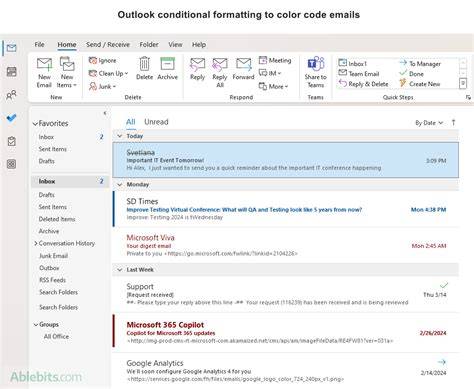The height and width of the screenshot is (389, 474).
Task: Open the People icon in left sidebar
Action: 11,95
